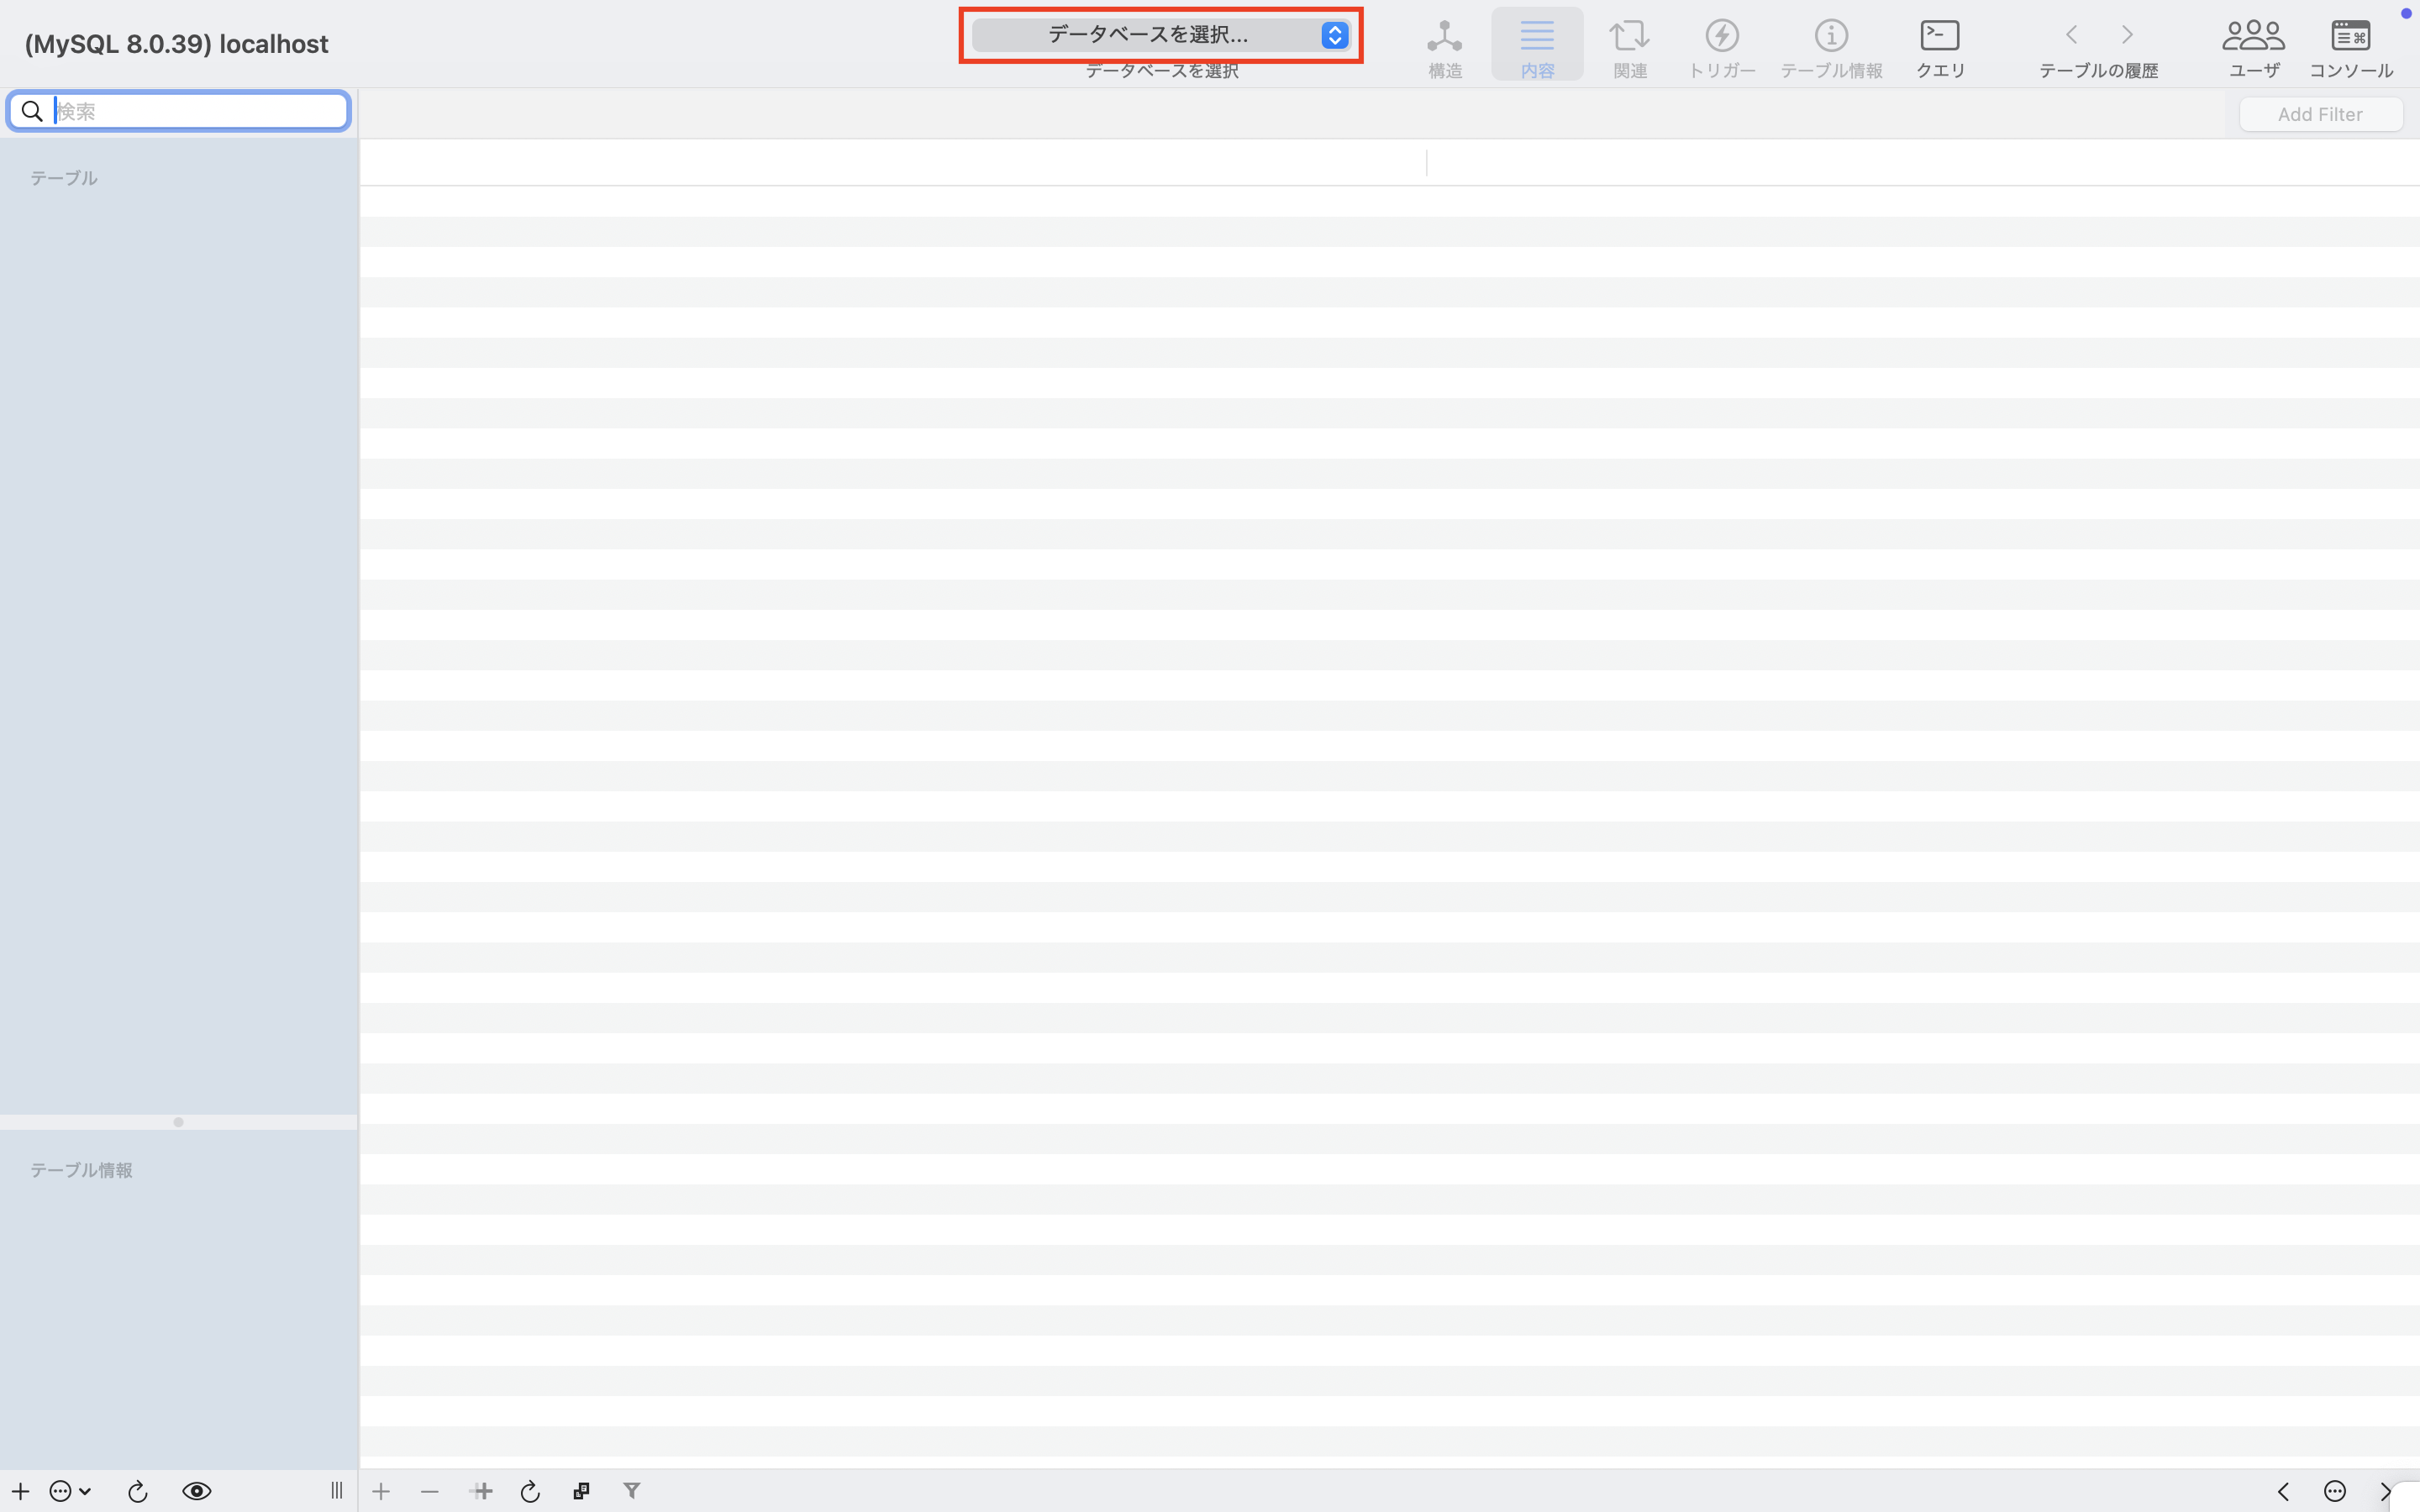Click the Add Filter button
This screenshot has width=2420, height=1512.
click(x=2320, y=114)
